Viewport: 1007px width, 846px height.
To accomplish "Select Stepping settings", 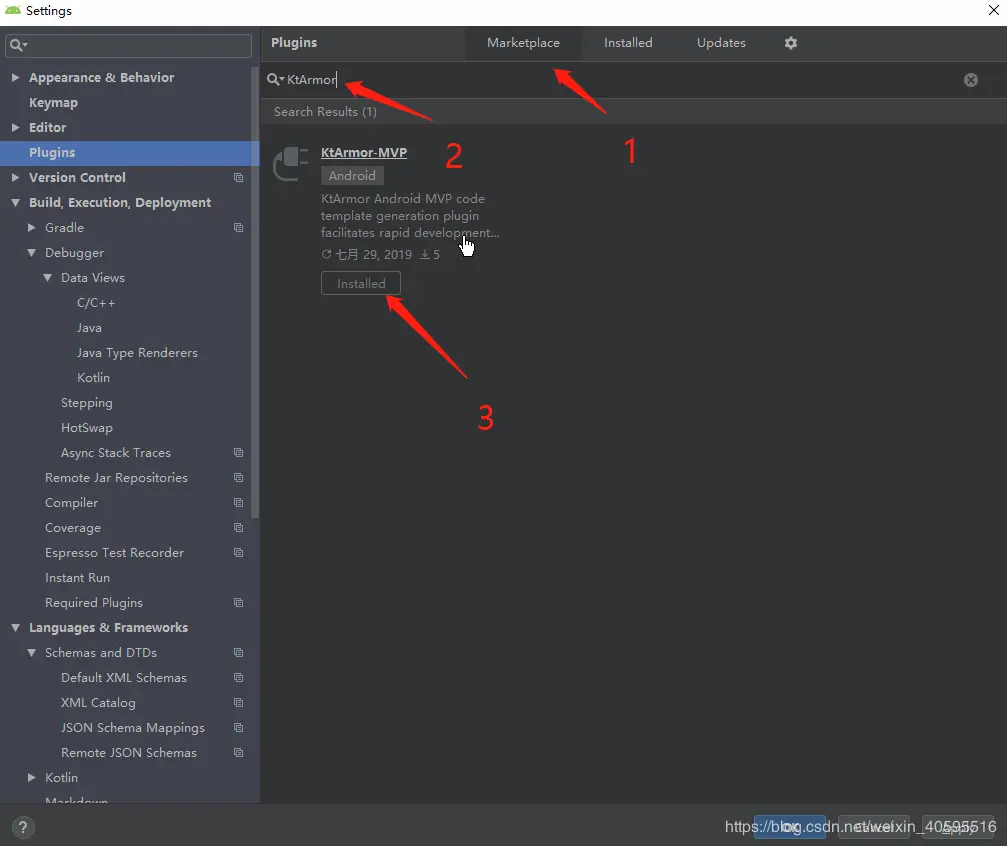I will click(x=87, y=403).
